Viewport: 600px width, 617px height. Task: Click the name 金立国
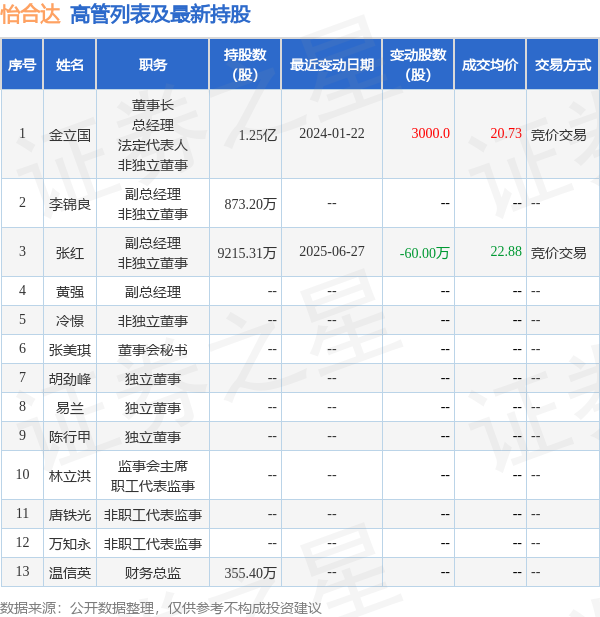(x=70, y=135)
